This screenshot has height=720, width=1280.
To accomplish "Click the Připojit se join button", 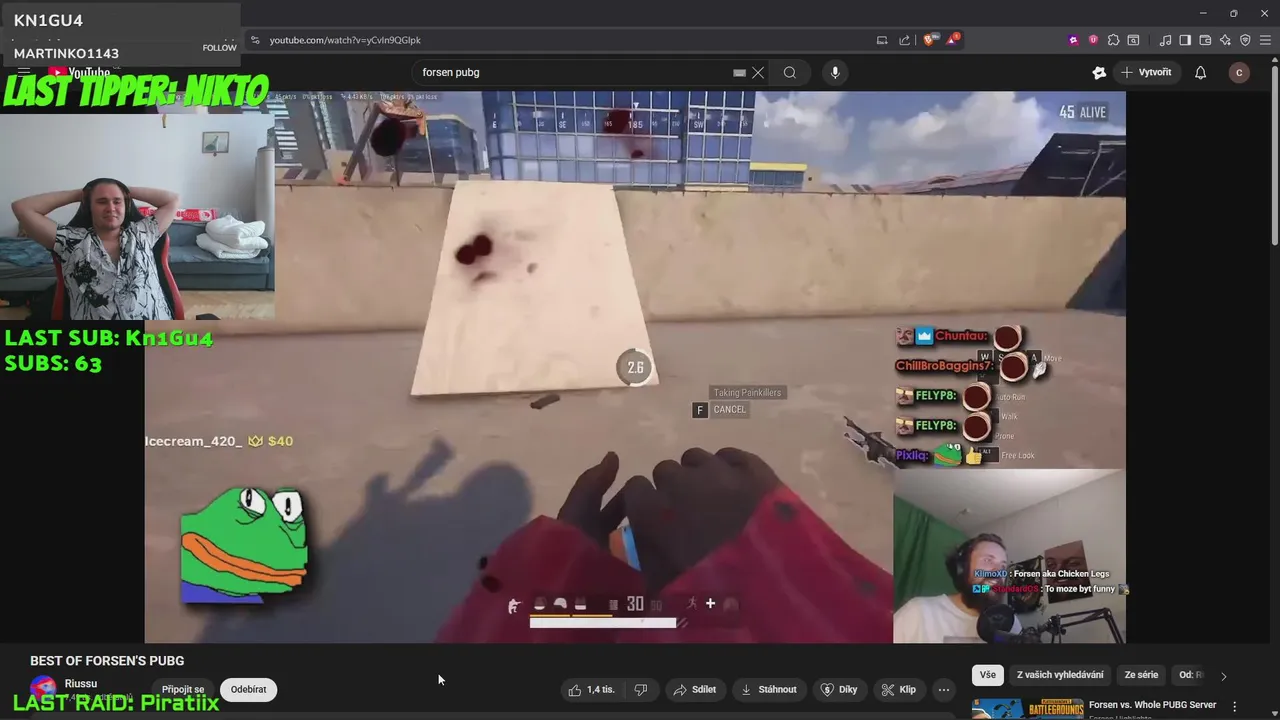I will tap(183, 689).
